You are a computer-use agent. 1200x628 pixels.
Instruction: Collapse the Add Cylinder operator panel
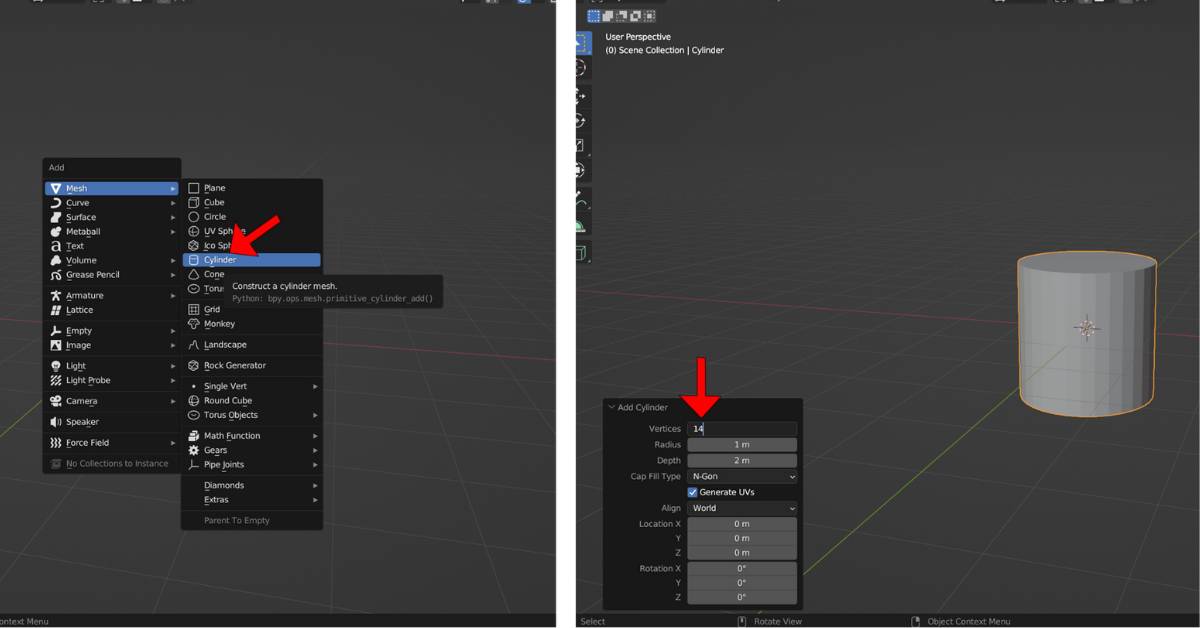point(611,407)
